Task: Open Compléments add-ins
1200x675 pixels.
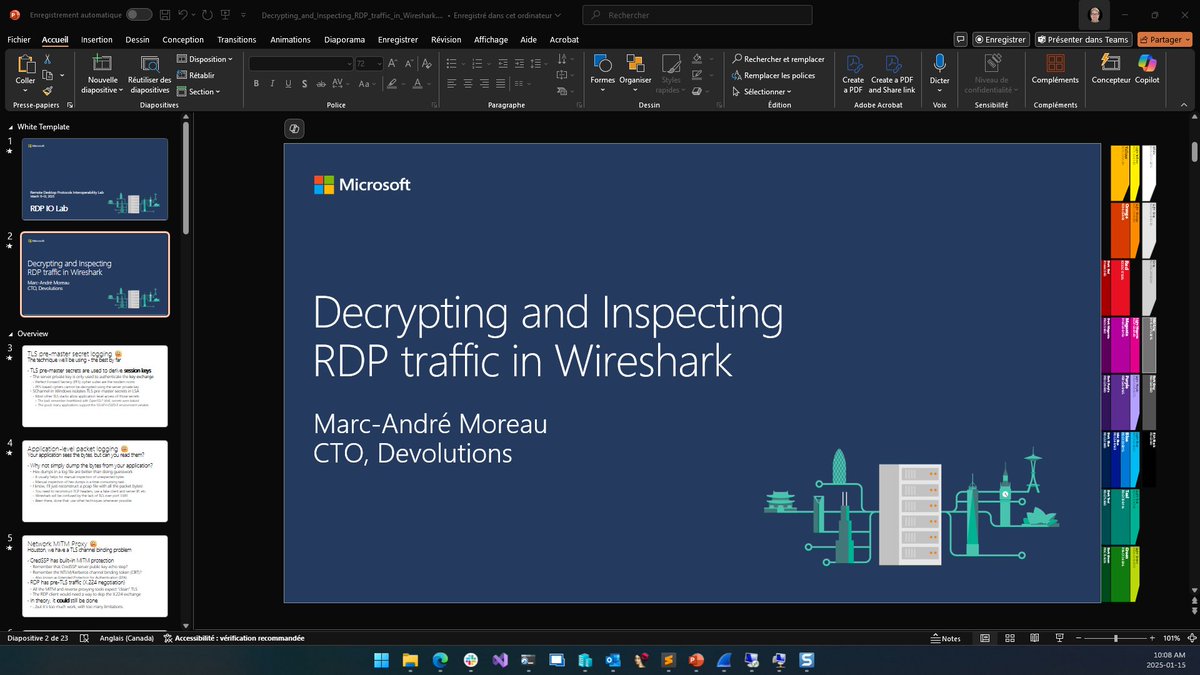Action: coord(1055,69)
